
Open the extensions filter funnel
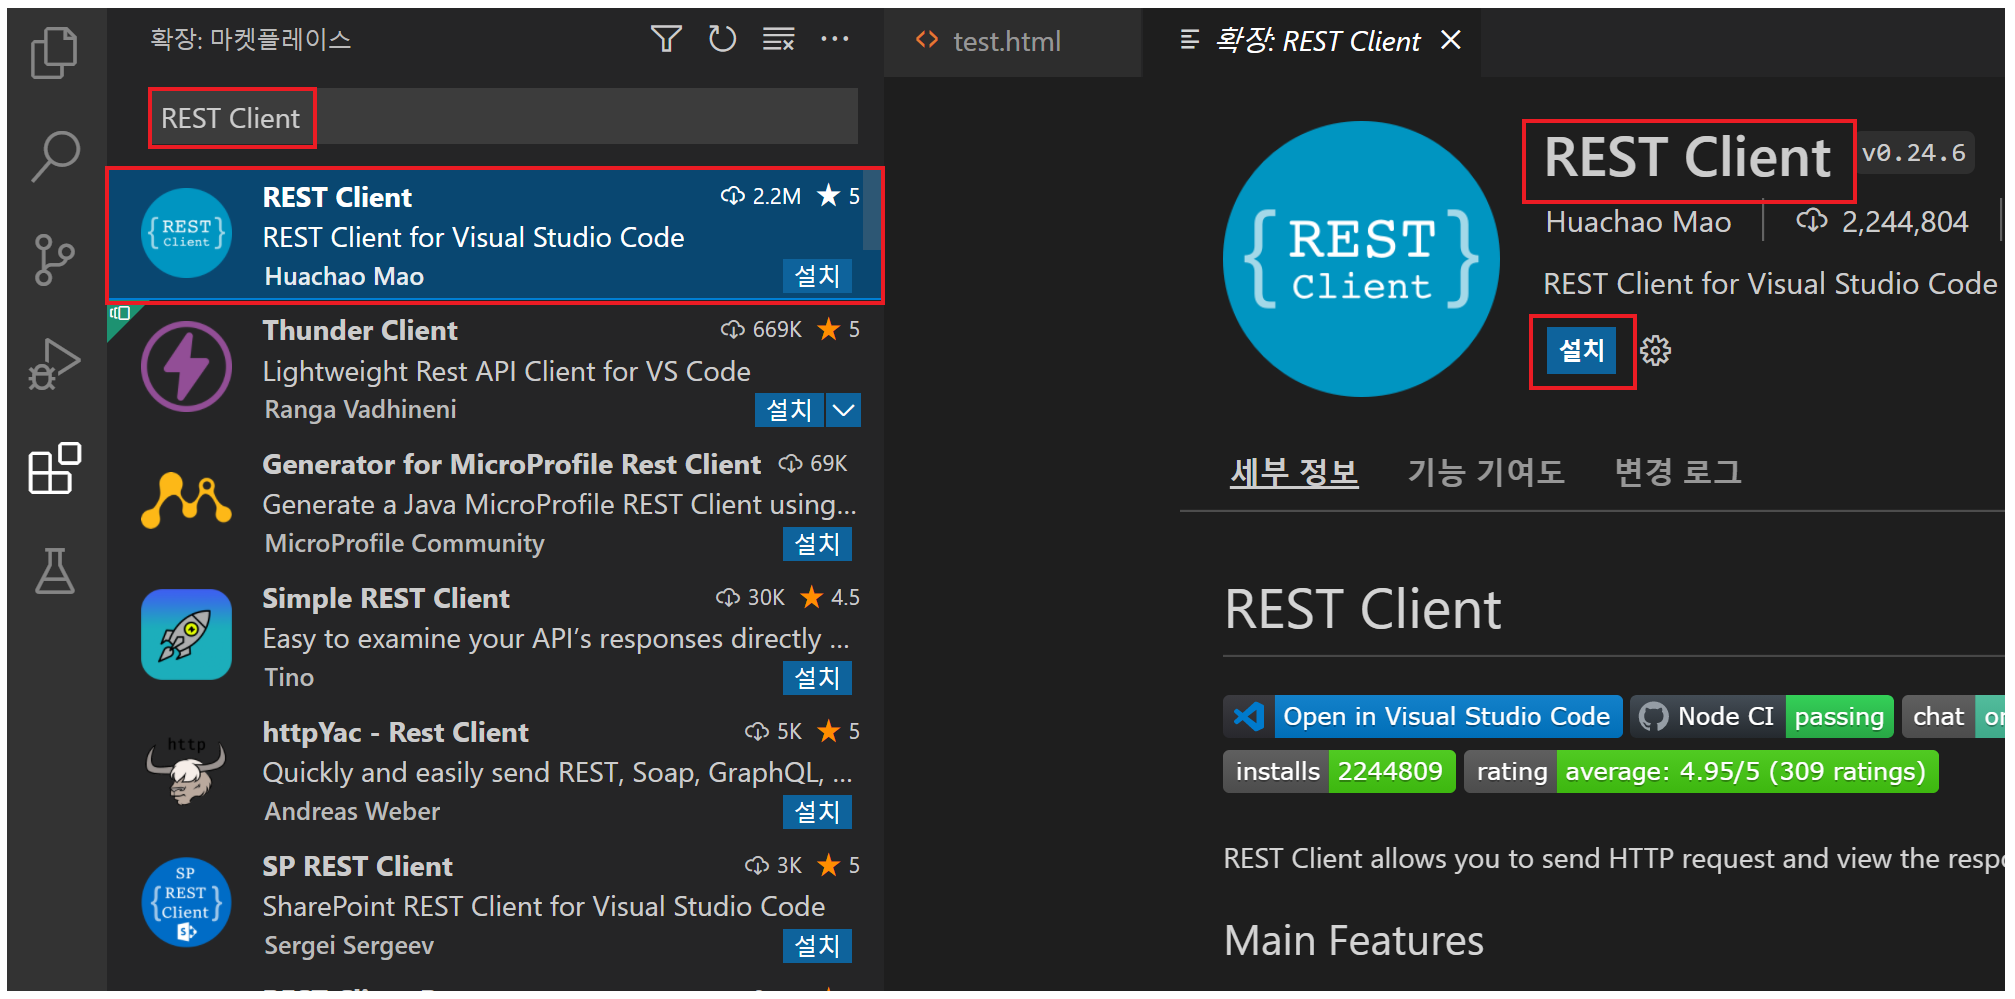click(665, 38)
